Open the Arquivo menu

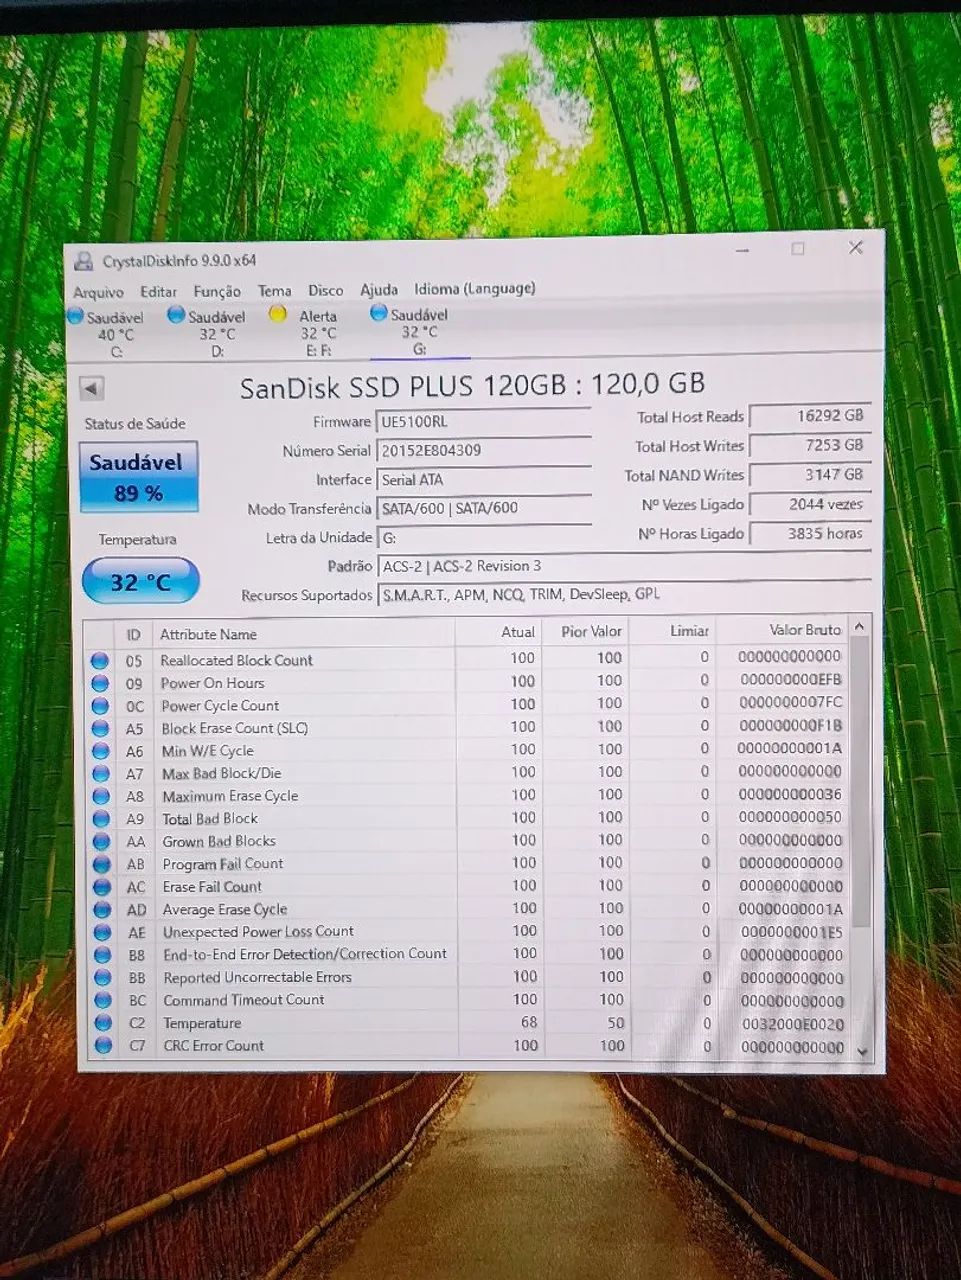(98, 292)
